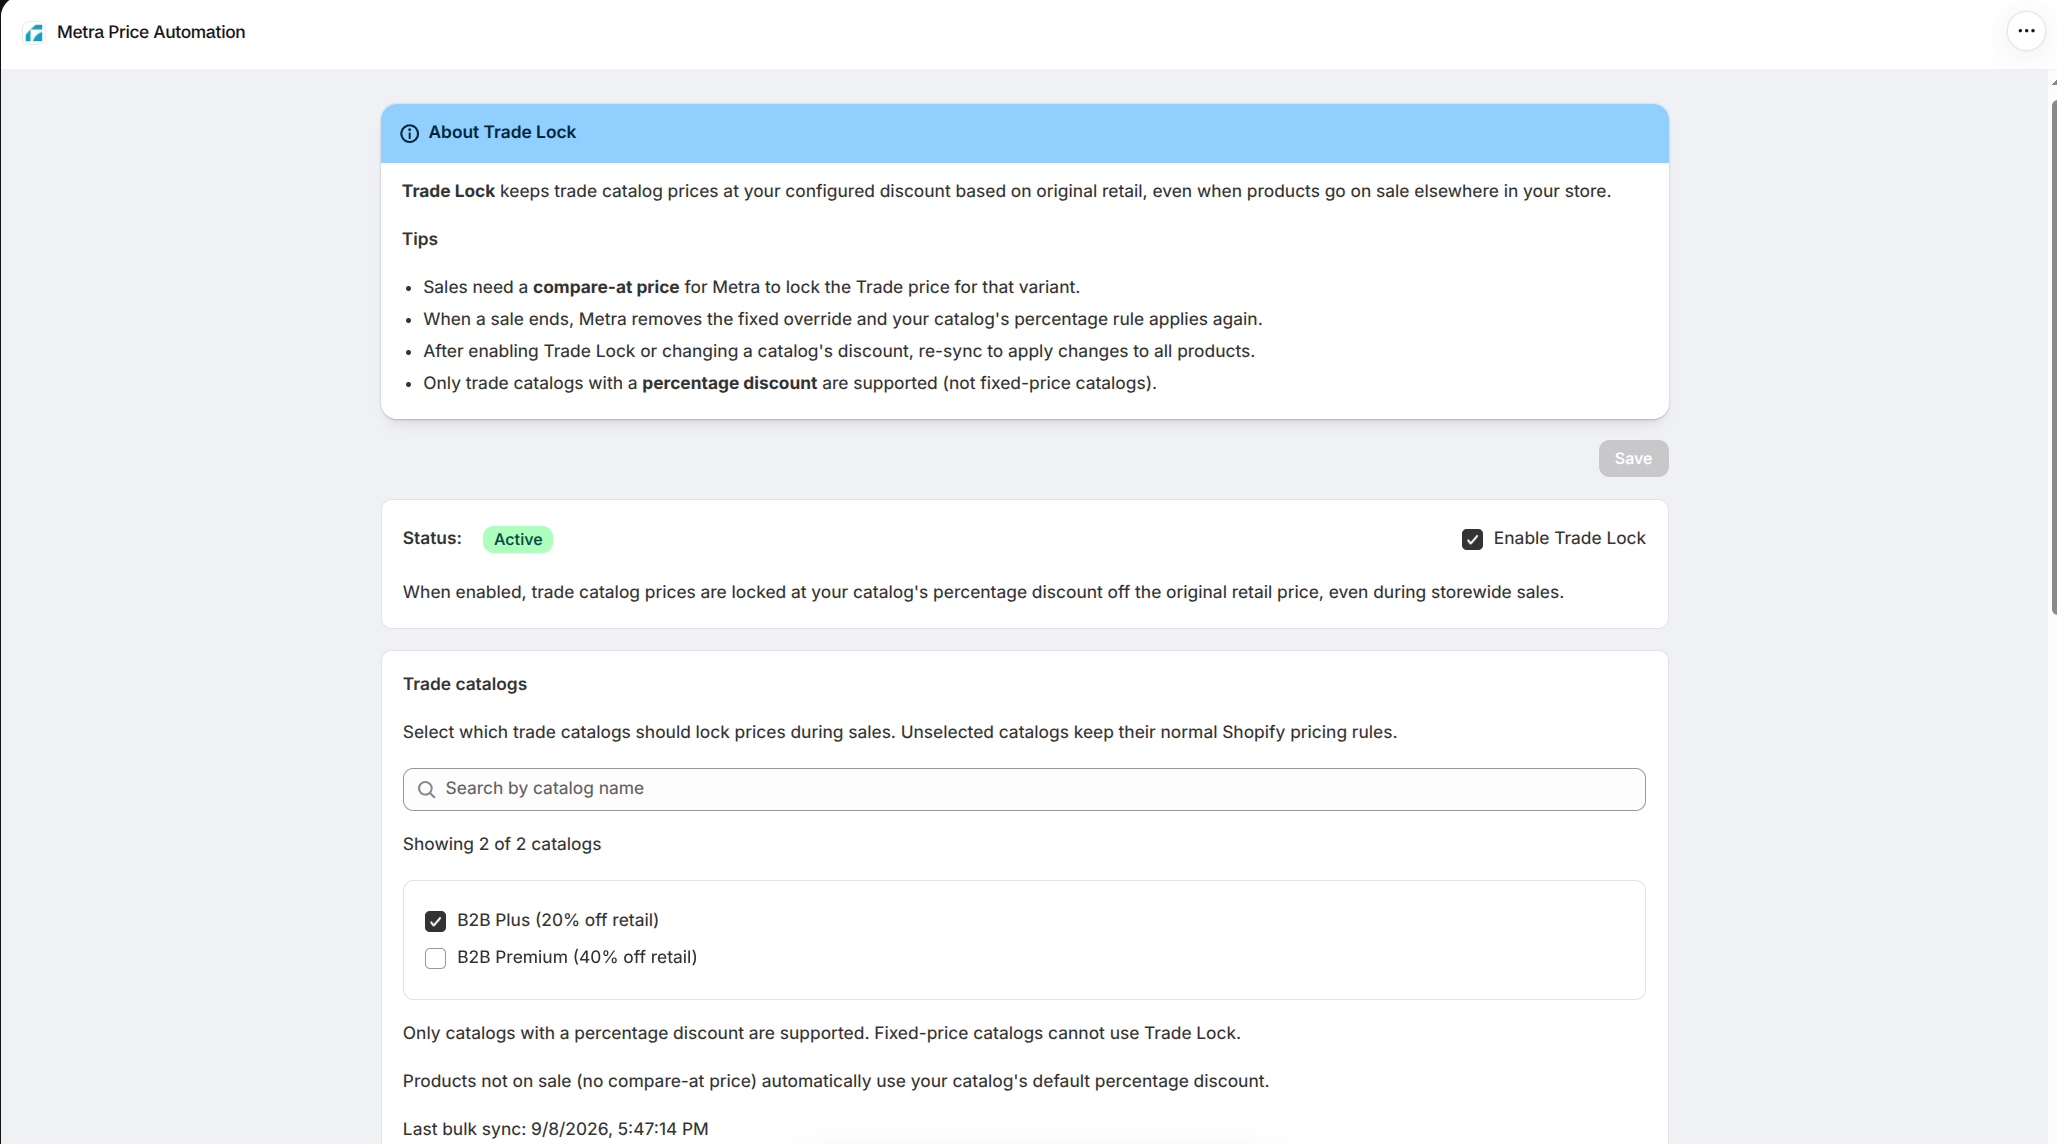Click the Tips heading
Screen dimensions: 2057x1144
coord(420,239)
